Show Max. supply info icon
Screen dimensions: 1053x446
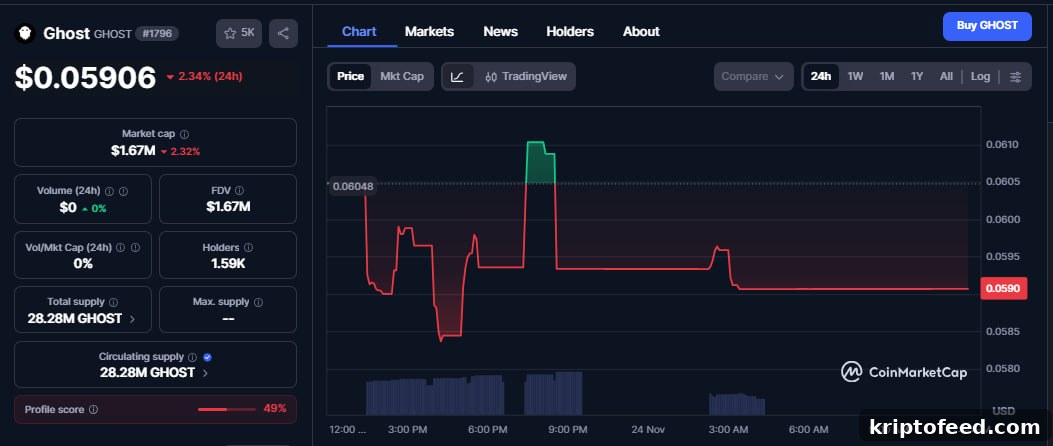[x=259, y=302]
